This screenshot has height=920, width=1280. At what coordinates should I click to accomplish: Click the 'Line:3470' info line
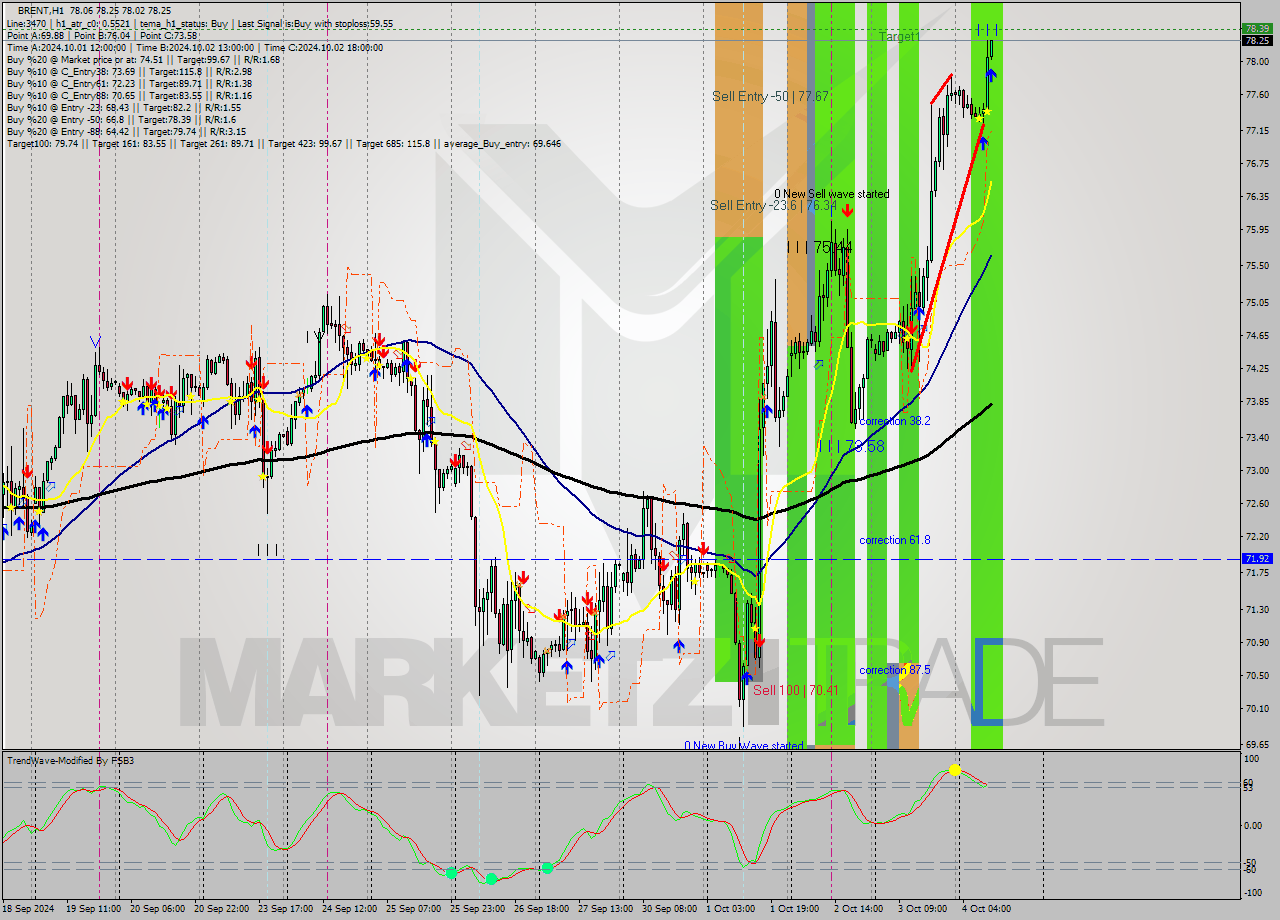click(200, 23)
